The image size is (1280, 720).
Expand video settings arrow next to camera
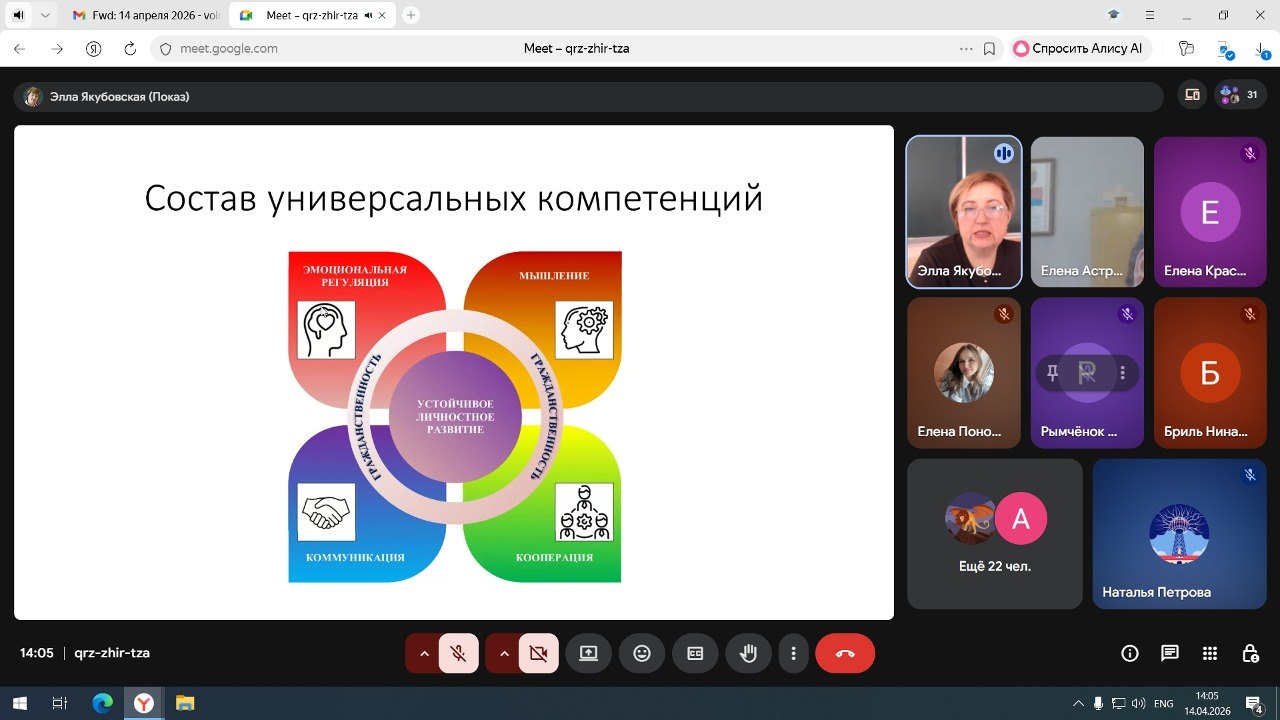(504, 653)
